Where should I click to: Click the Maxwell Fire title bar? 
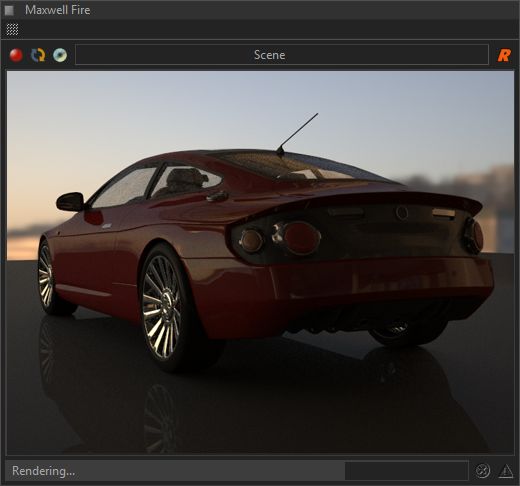pyautogui.click(x=260, y=10)
